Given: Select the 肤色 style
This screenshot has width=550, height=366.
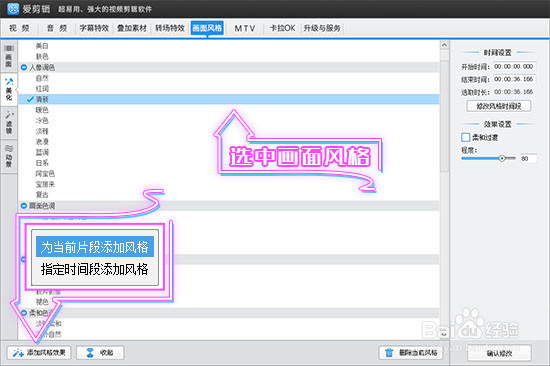Looking at the screenshot, I should pos(42,56).
